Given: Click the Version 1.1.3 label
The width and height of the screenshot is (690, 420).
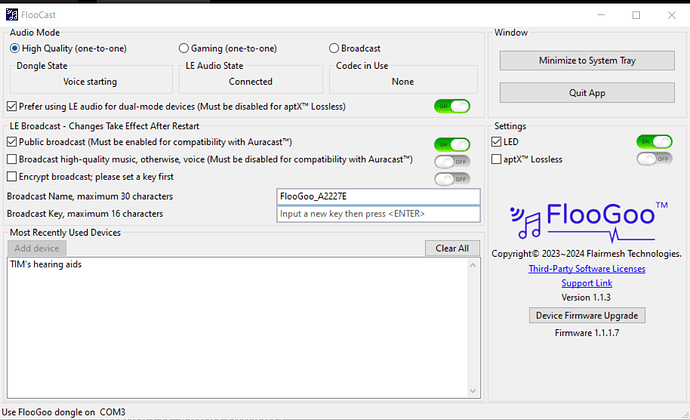Looking at the screenshot, I should point(586,298).
